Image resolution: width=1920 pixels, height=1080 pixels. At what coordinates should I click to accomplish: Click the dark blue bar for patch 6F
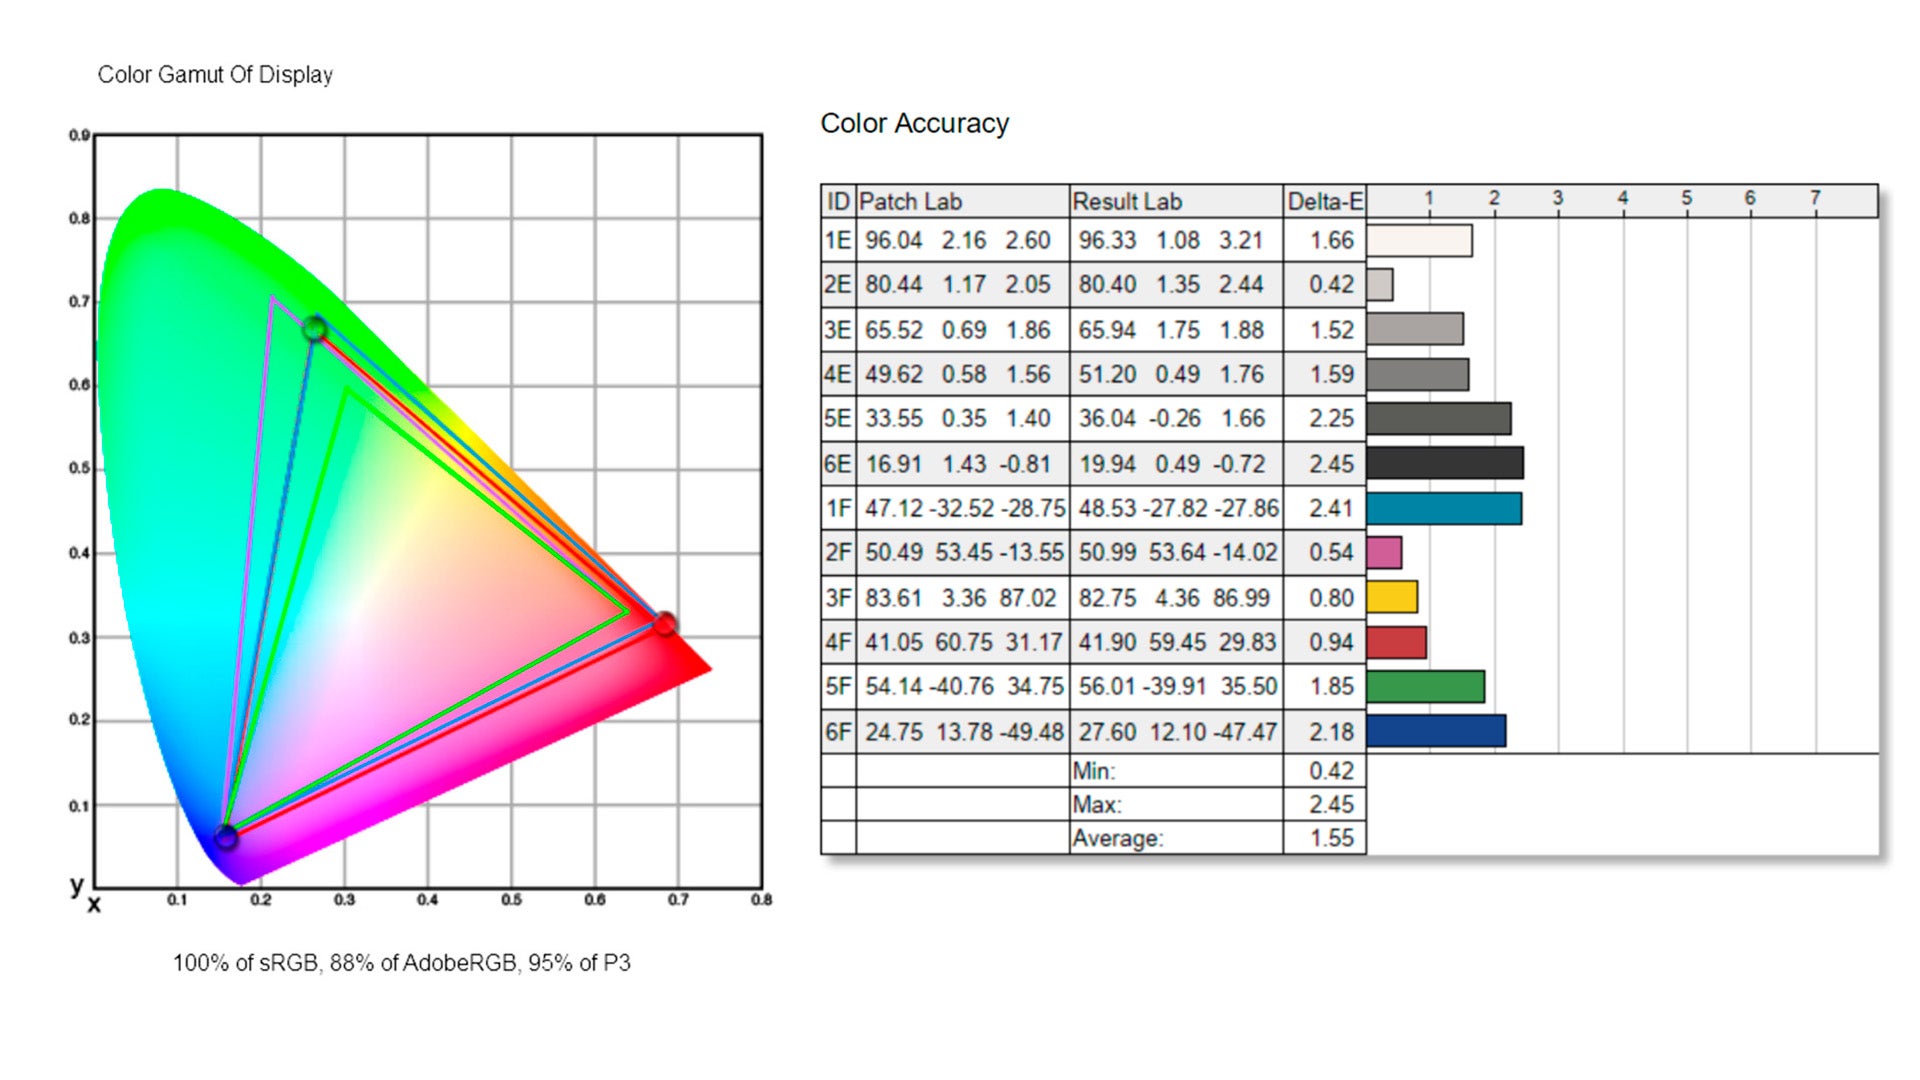pos(1436,731)
